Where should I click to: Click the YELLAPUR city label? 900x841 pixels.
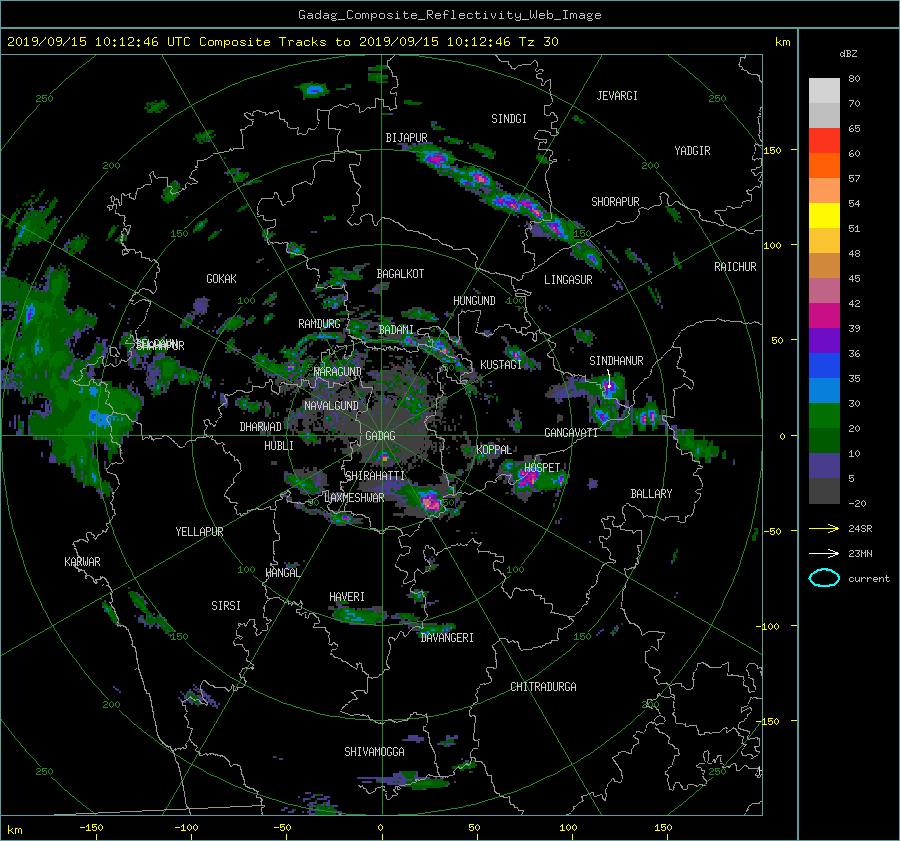tap(199, 532)
